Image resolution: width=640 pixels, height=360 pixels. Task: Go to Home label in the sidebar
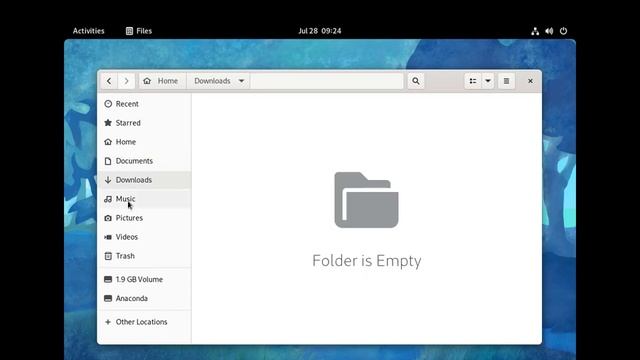126,142
